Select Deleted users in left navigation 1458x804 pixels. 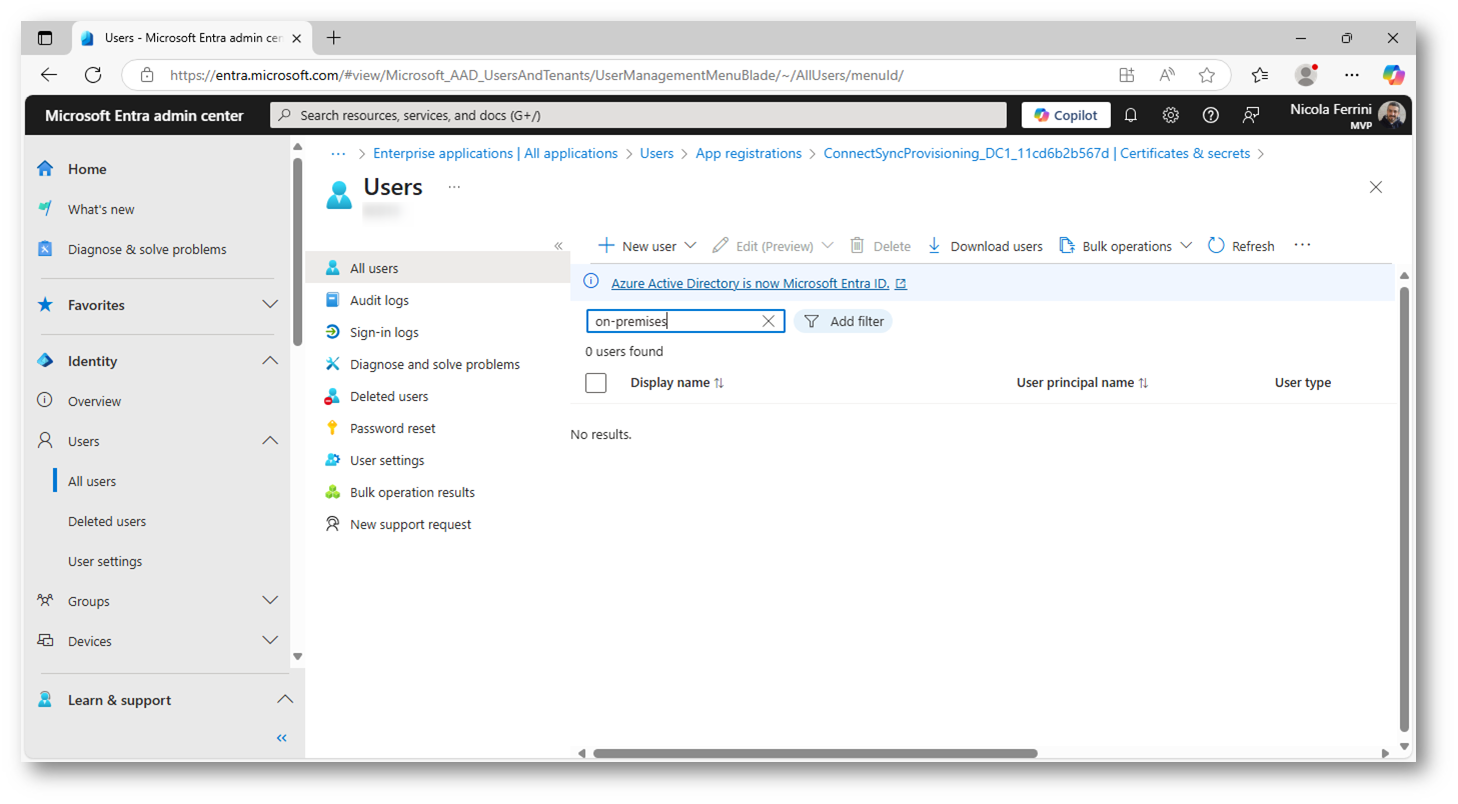pos(107,521)
